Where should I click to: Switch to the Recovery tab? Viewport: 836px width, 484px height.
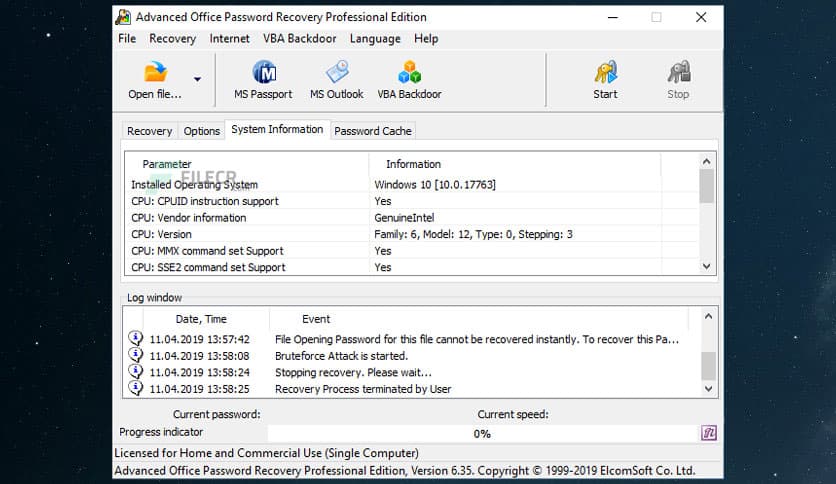click(149, 131)
